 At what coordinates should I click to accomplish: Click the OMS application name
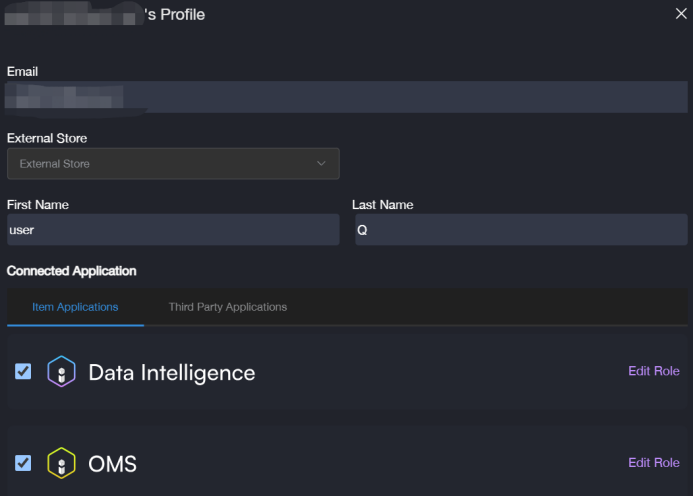(112, 464)
